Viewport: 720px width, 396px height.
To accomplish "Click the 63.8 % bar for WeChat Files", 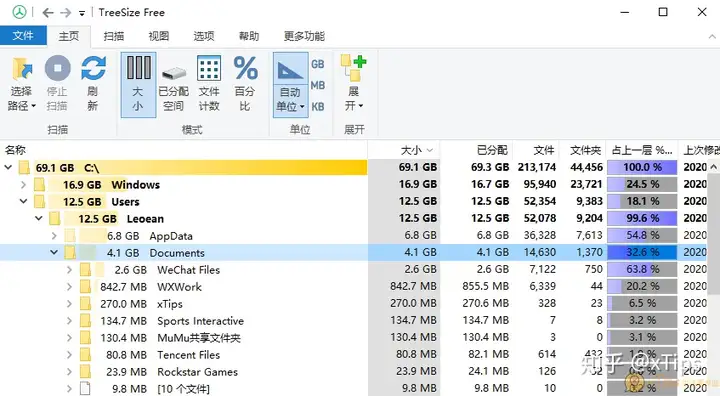I will coord(642,269).
